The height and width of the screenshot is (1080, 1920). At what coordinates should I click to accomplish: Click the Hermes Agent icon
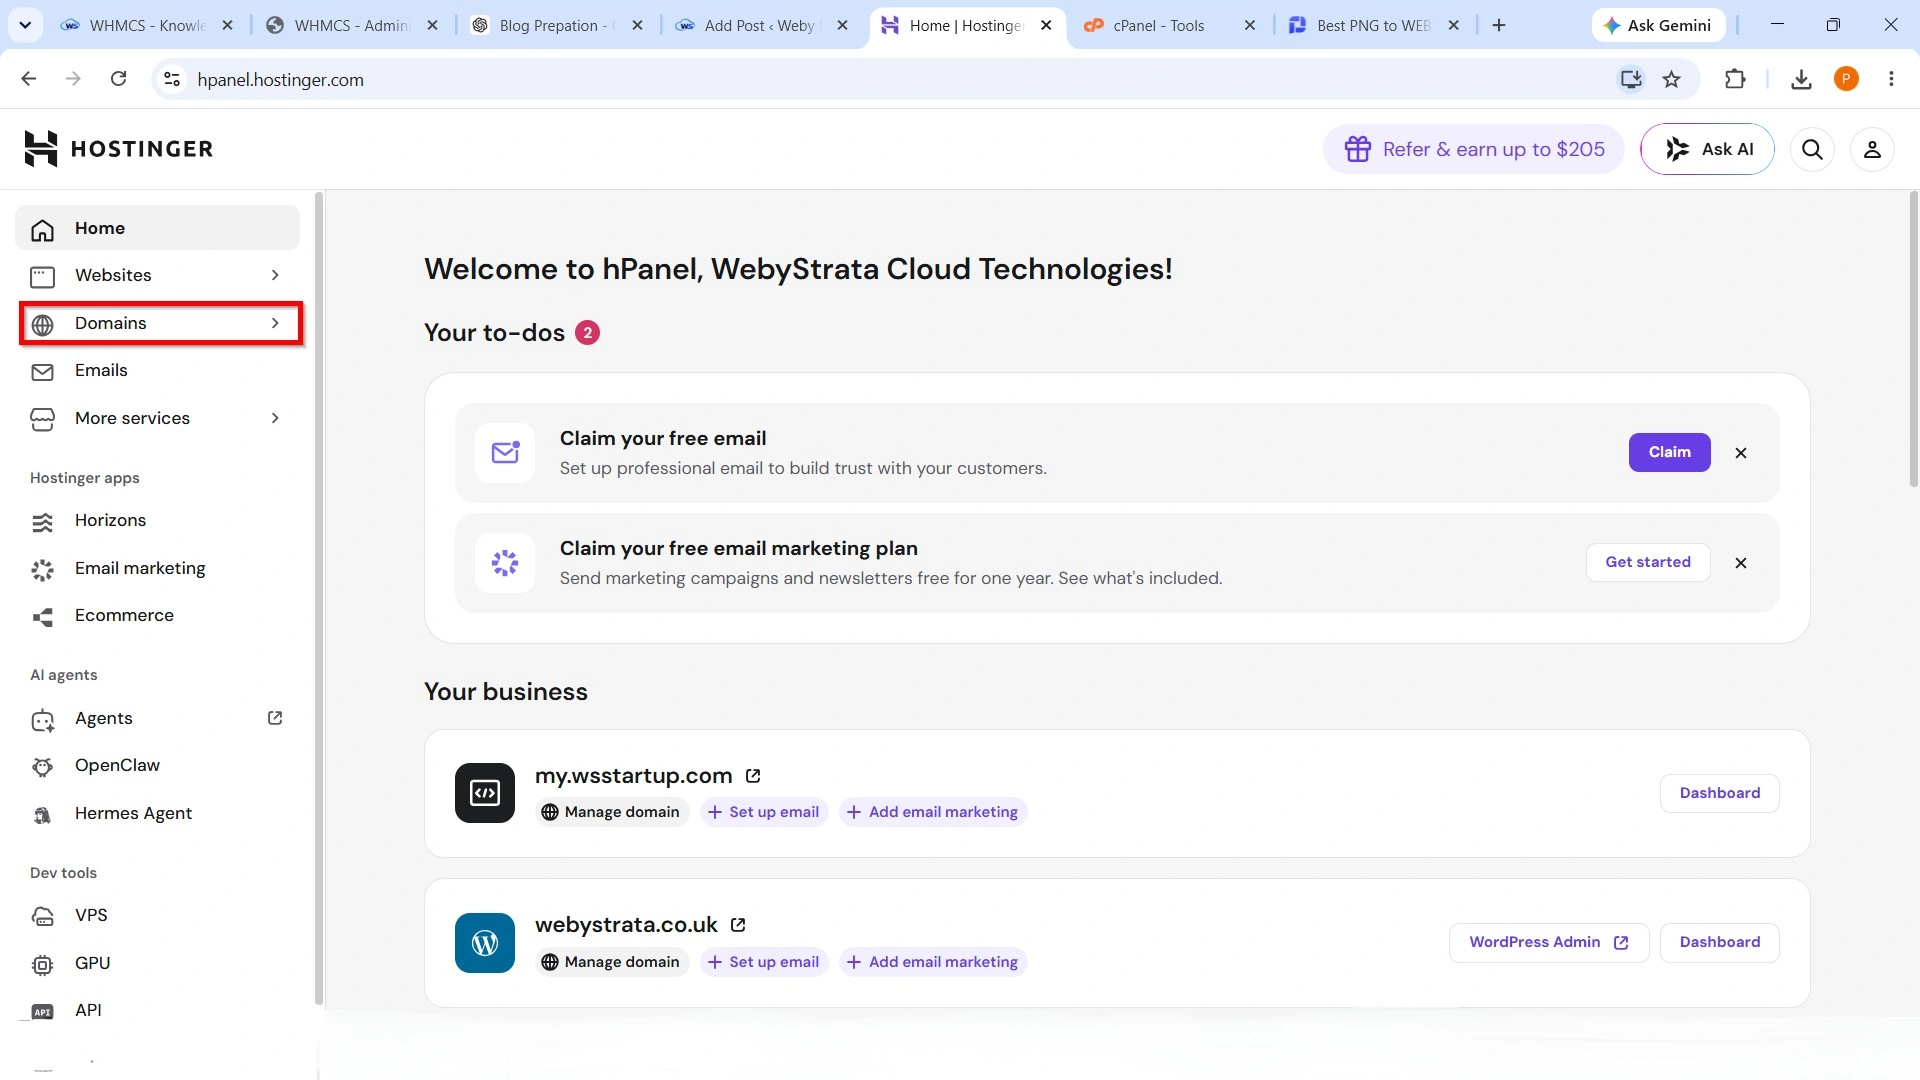(42, 815)
